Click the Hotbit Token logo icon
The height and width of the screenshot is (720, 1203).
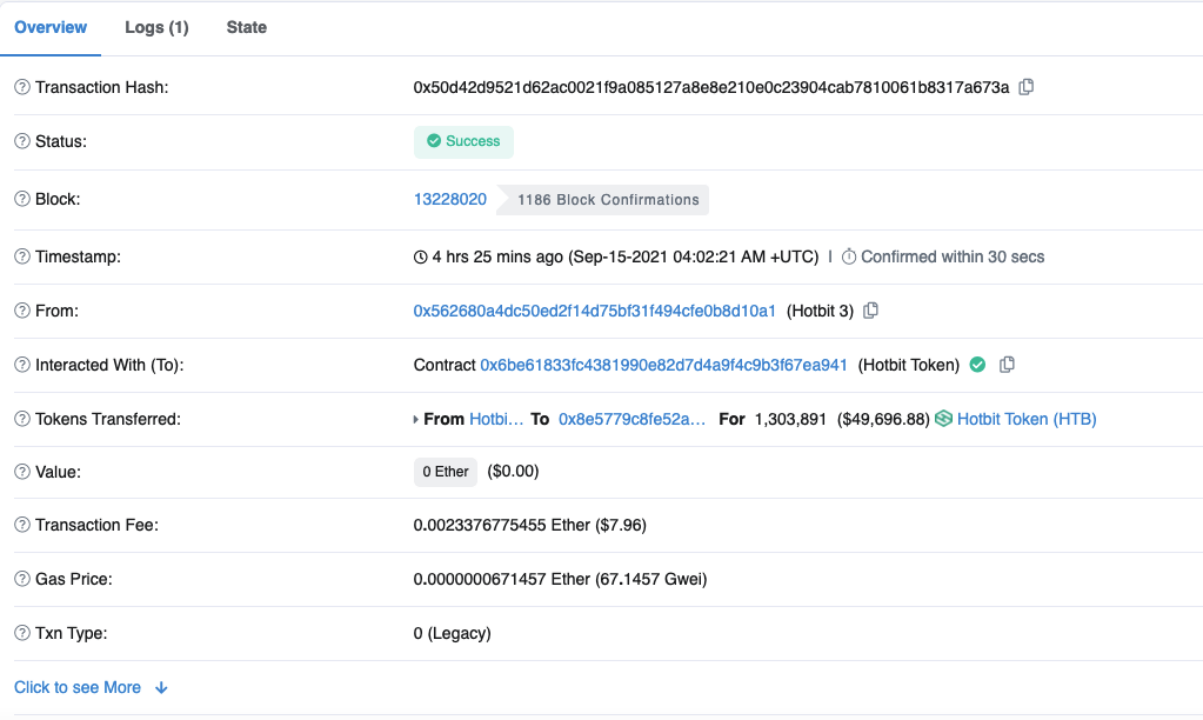[943, 419]
